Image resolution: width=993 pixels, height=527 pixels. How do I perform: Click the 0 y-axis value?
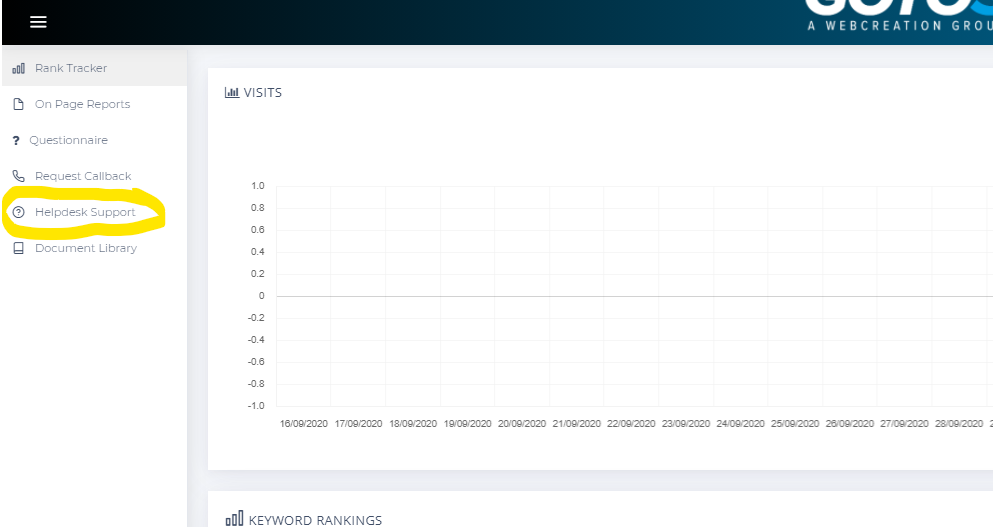pyautogui.click(x=262, y=296)
